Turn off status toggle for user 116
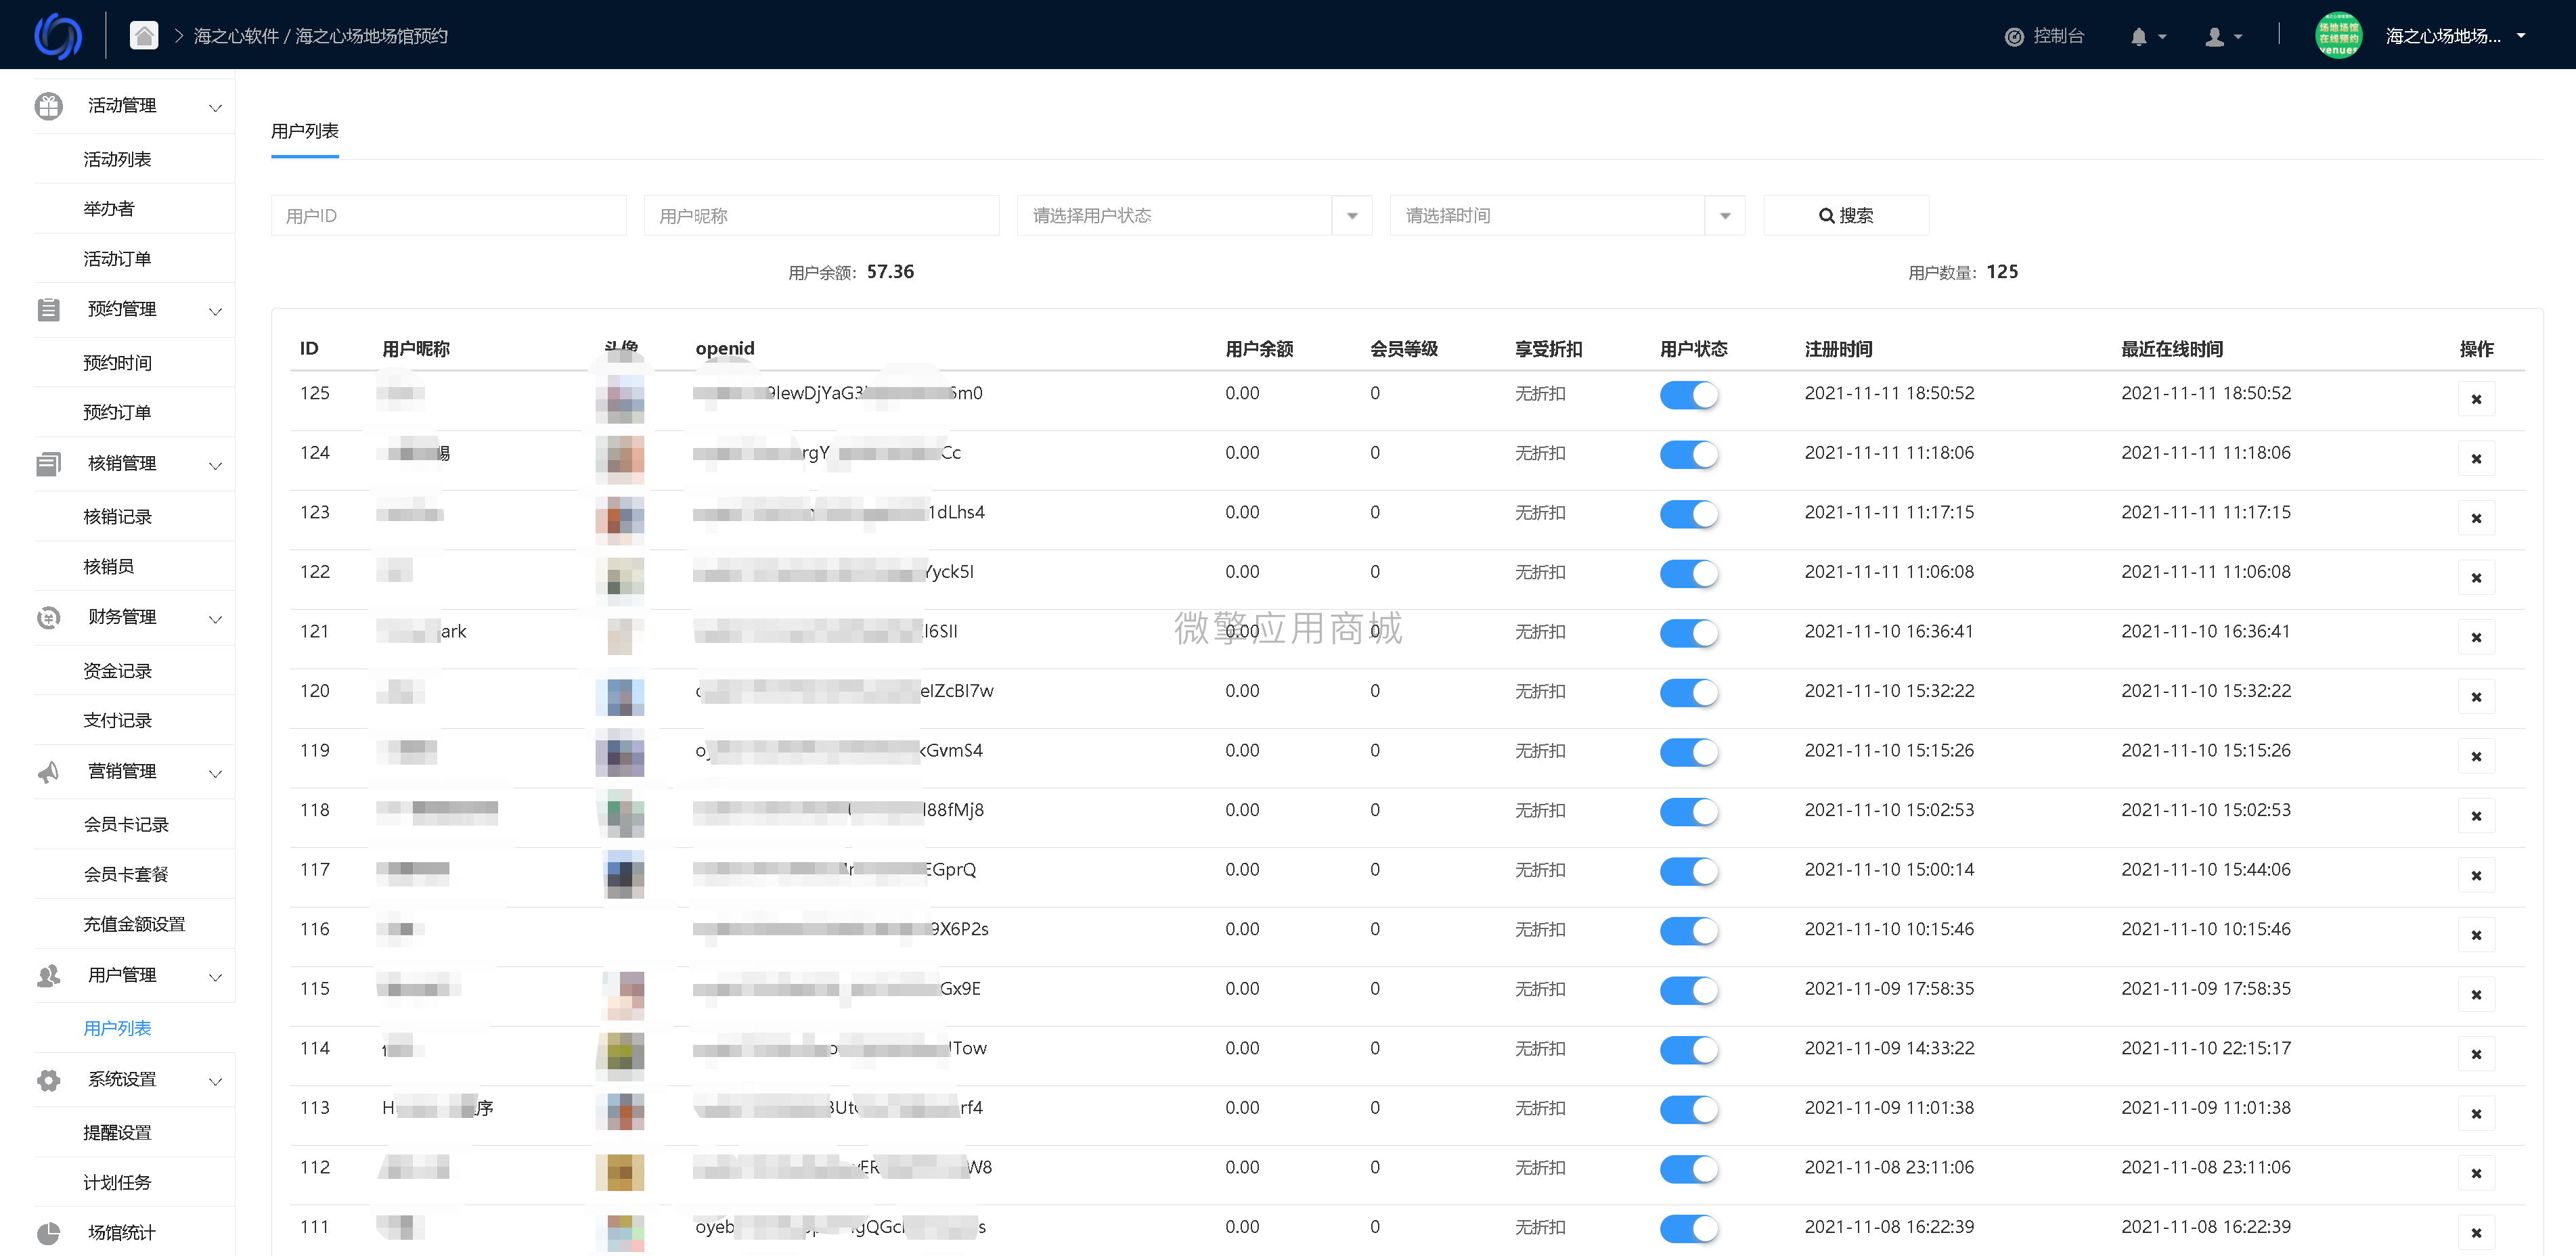This screenshot has width=2576, height=1256. (1688, 931)
